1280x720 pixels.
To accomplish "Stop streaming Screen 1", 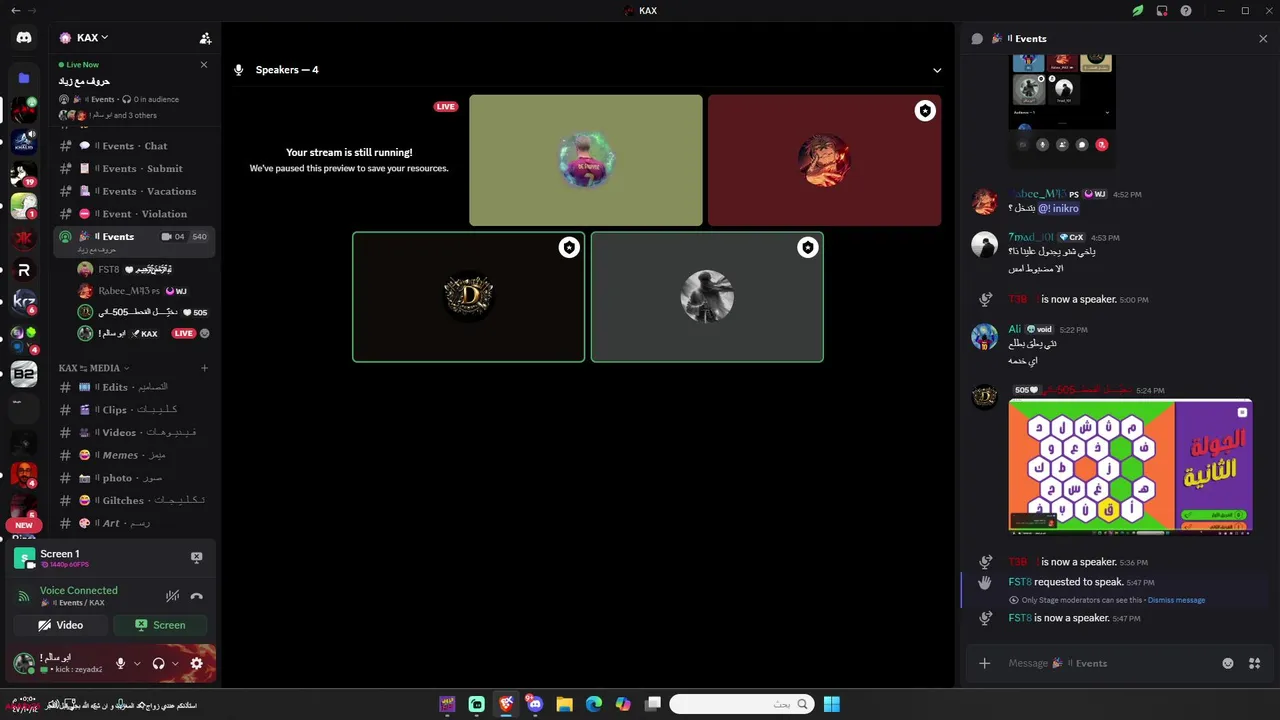I will coord(196,558).
